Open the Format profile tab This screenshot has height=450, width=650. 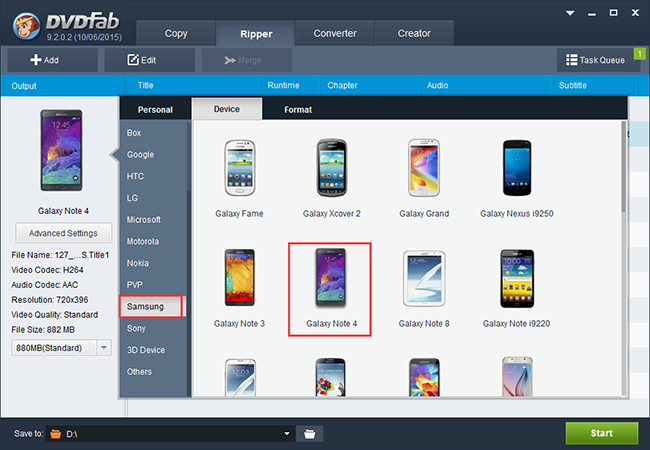click(298, 109)
